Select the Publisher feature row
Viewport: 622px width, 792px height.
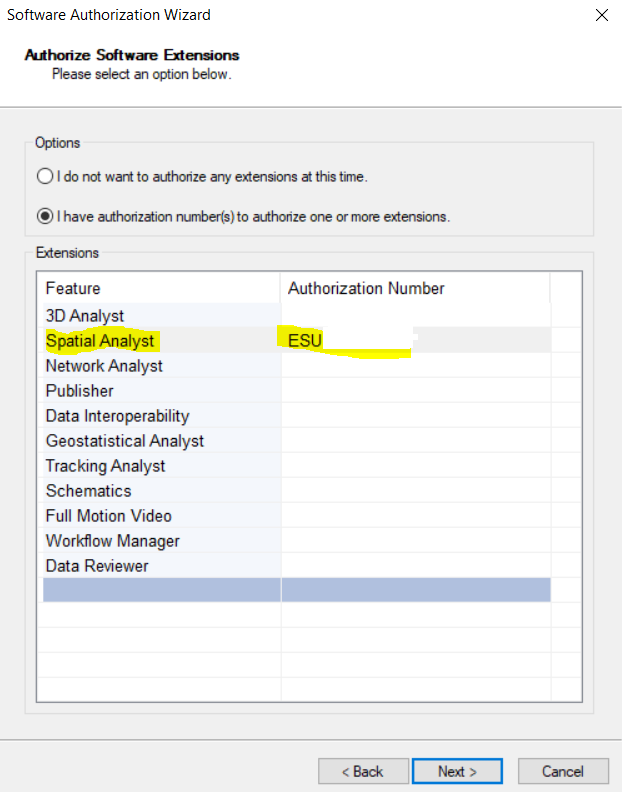point(80,391)
